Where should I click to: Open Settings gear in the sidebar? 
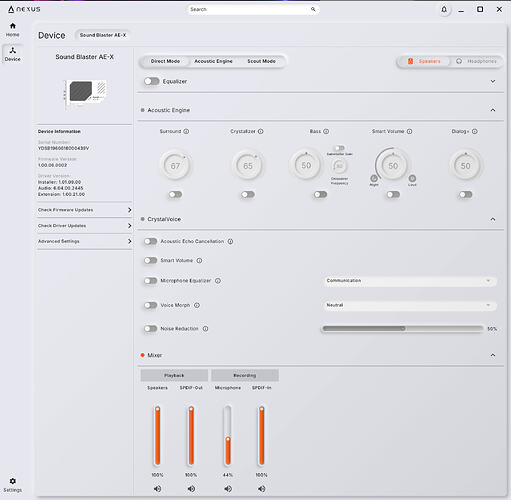[13, 485]
